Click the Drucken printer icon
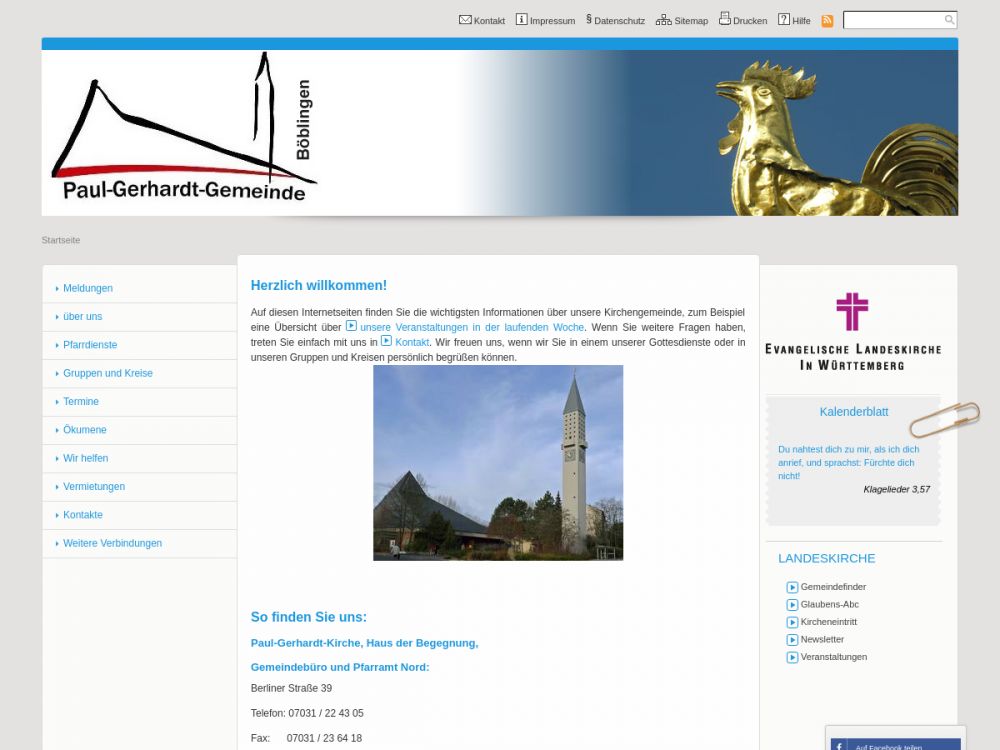This screenshot has height=750, width=1000. [x=725, y=19]
